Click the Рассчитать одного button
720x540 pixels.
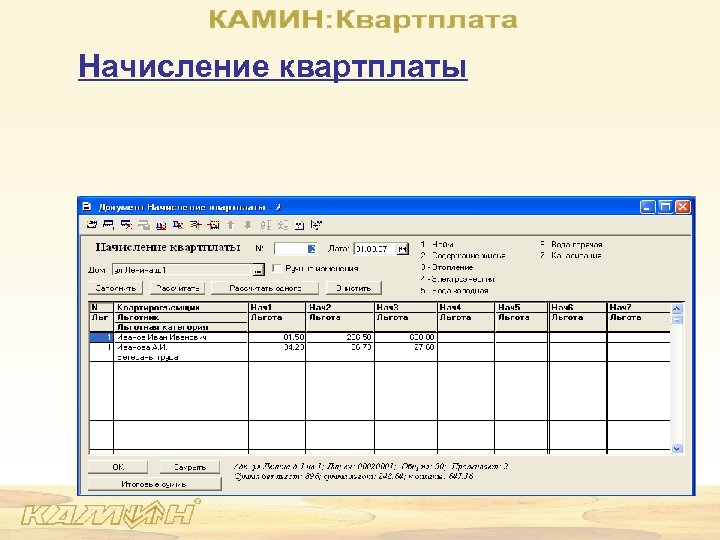click(265, 288)
